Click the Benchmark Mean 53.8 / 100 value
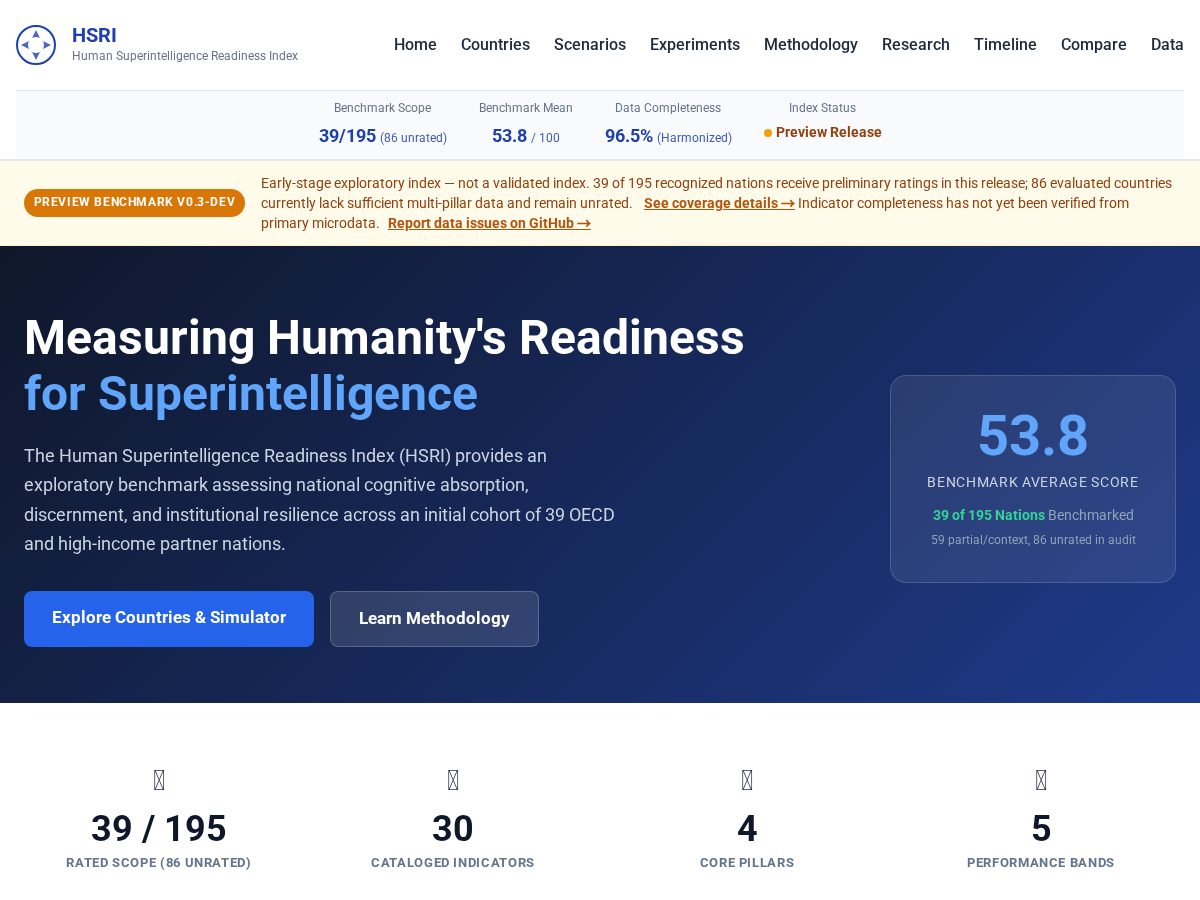Screen dimensions: 1200x900 pos(526,136)
